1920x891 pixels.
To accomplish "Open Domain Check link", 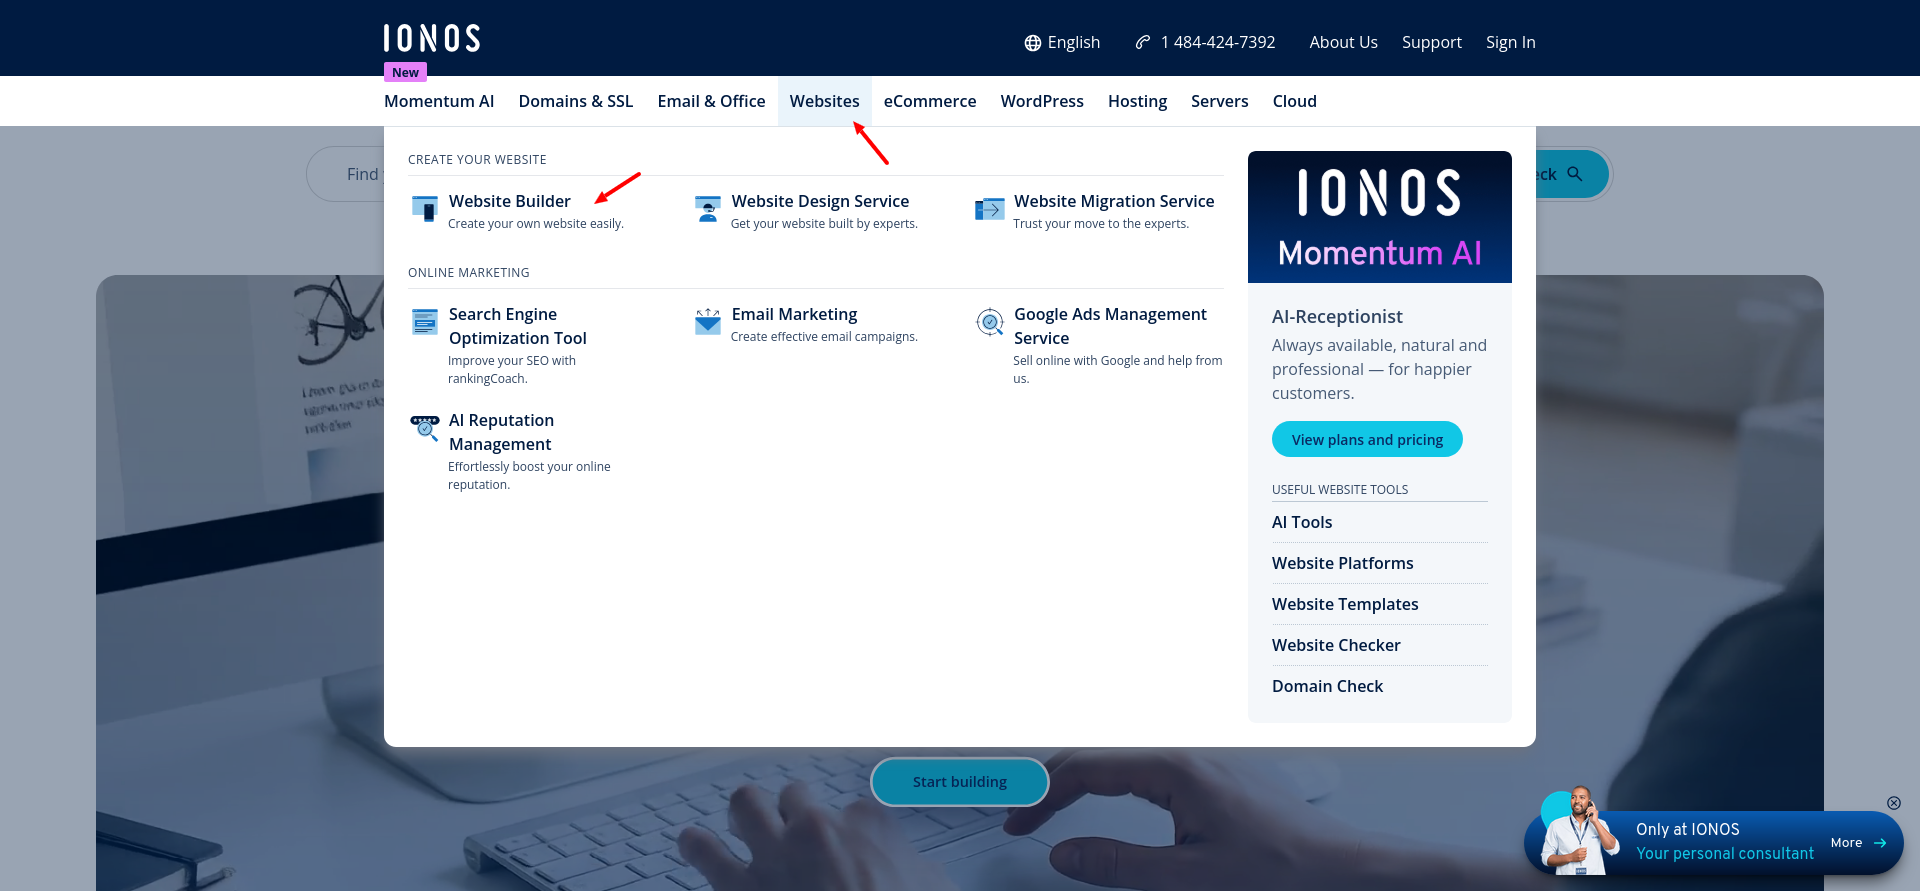I will (1327, 686).
